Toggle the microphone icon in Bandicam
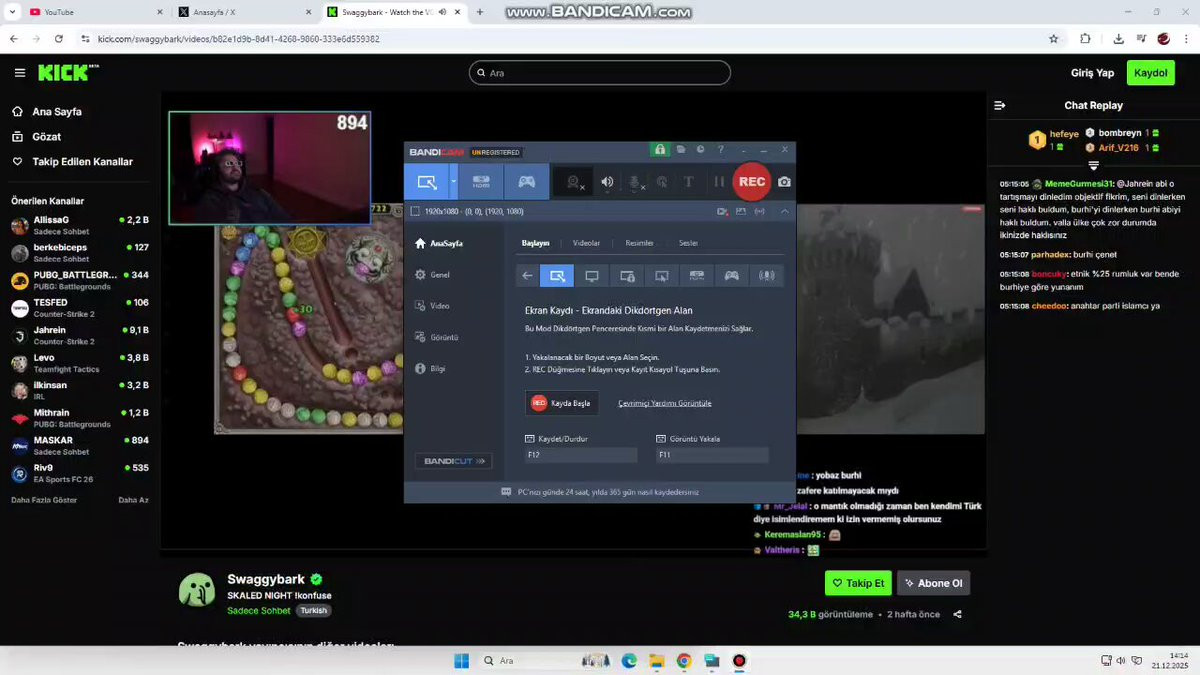This screenshot has height=675, width=1200. pyautogui.click(x=634, y=182)
